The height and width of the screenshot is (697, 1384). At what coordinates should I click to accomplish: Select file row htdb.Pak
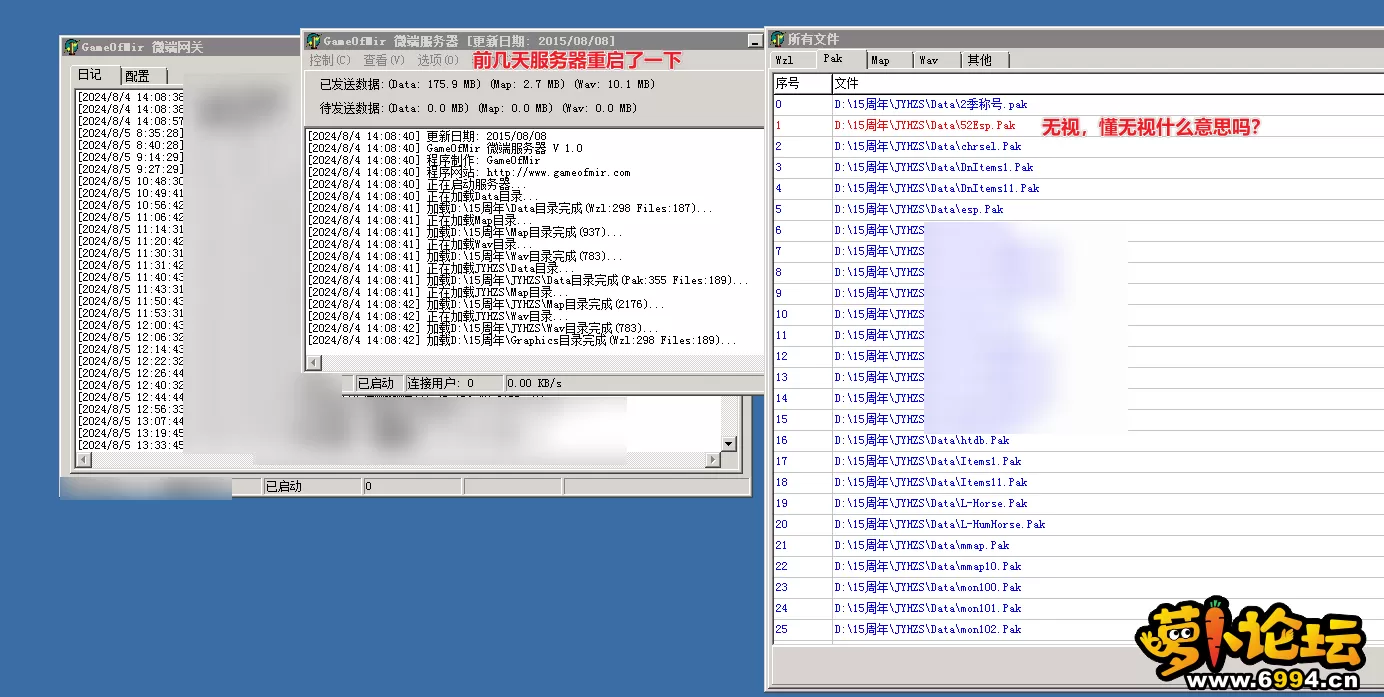click(1078, 440)
